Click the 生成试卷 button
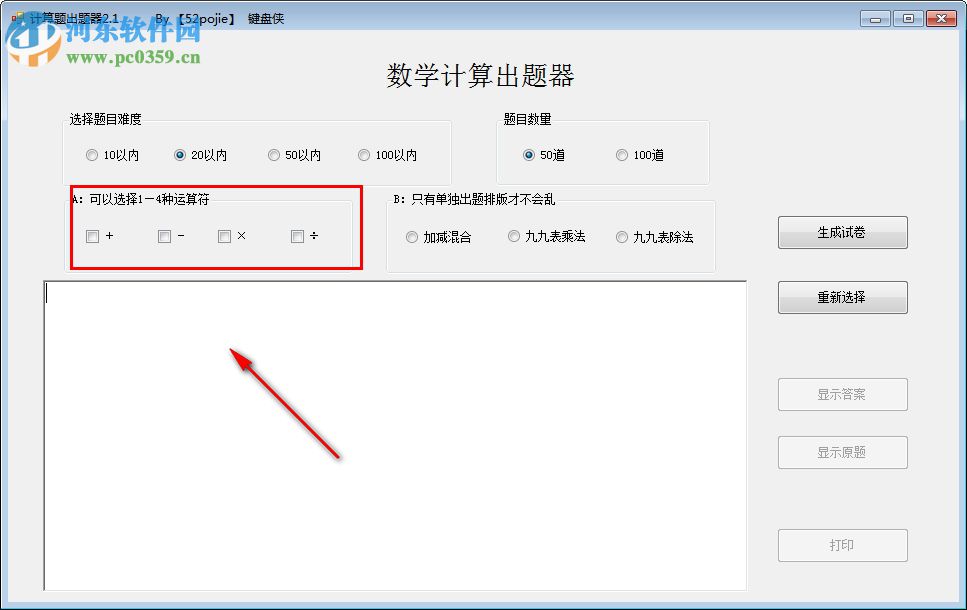 click(x=842, y=232)
